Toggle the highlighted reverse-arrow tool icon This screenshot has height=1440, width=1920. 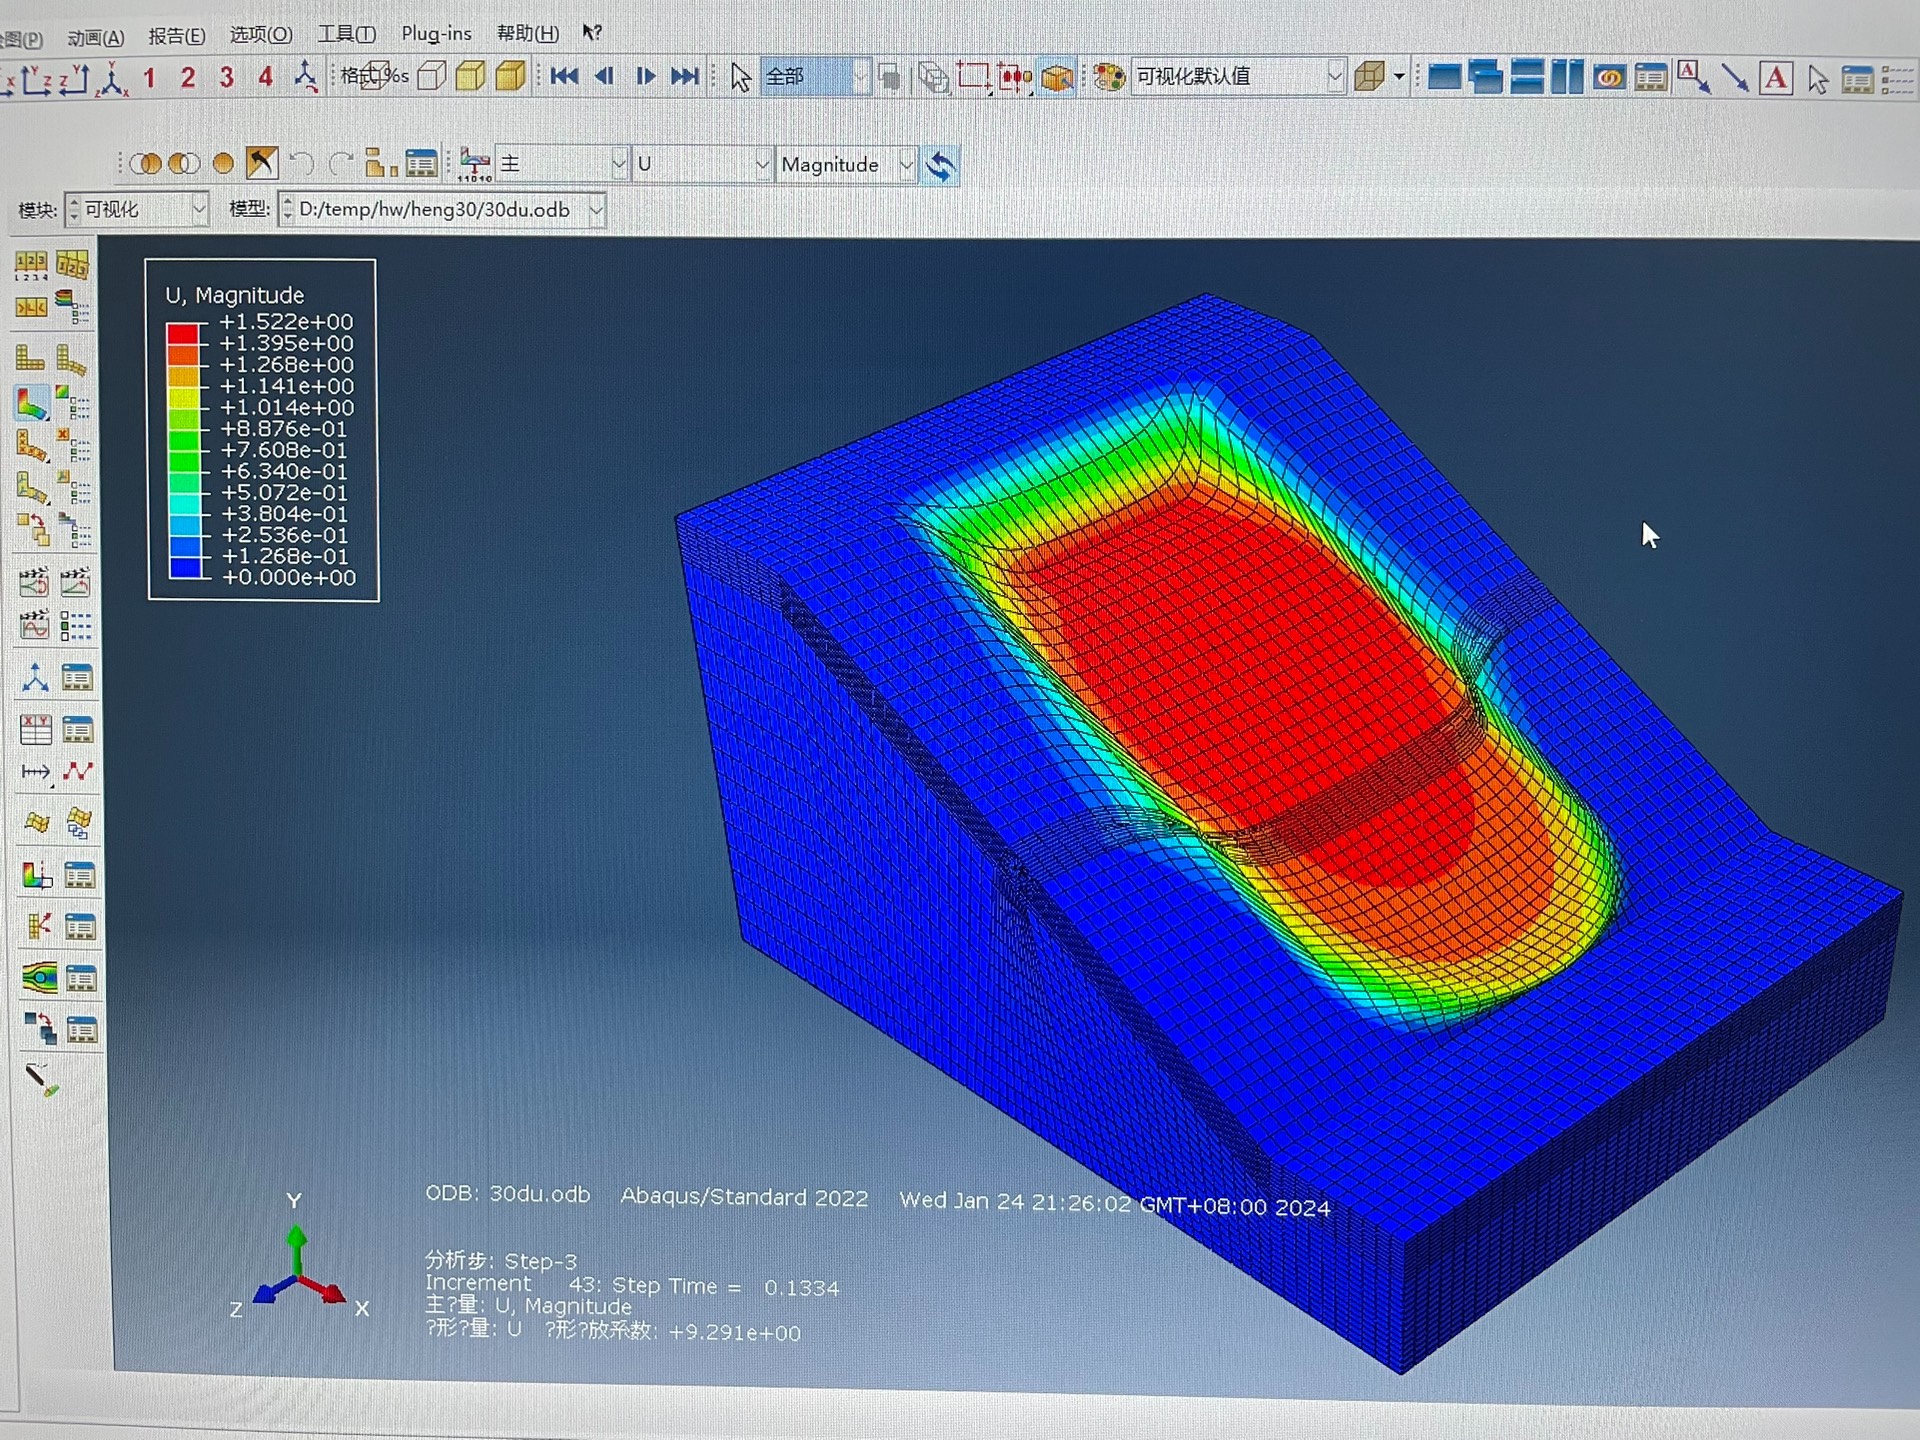click(x=262, y=163)
